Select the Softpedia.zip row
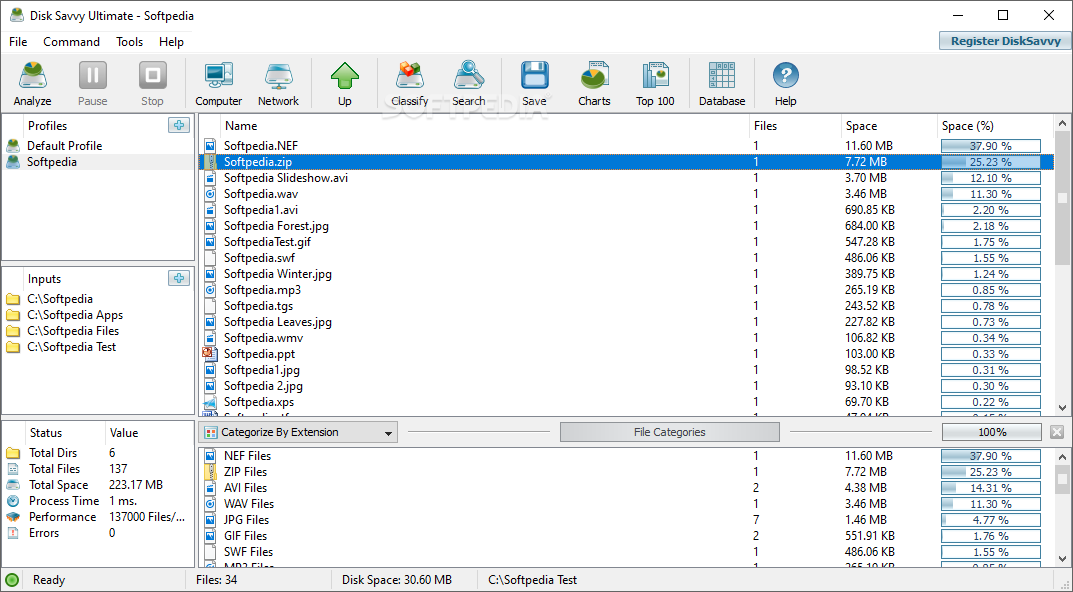This screenshot has height=592, width=1073. [x=627, y=162]
